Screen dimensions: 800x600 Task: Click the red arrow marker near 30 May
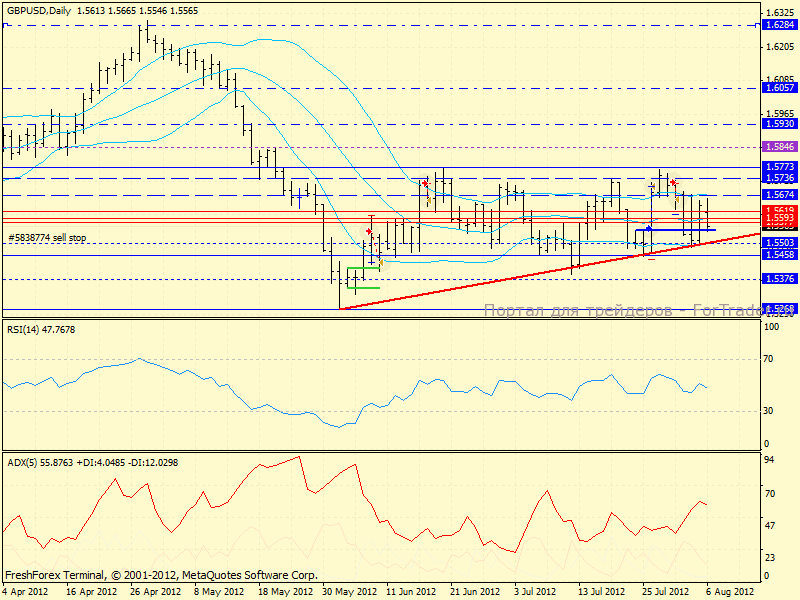(x=369, y=231)
